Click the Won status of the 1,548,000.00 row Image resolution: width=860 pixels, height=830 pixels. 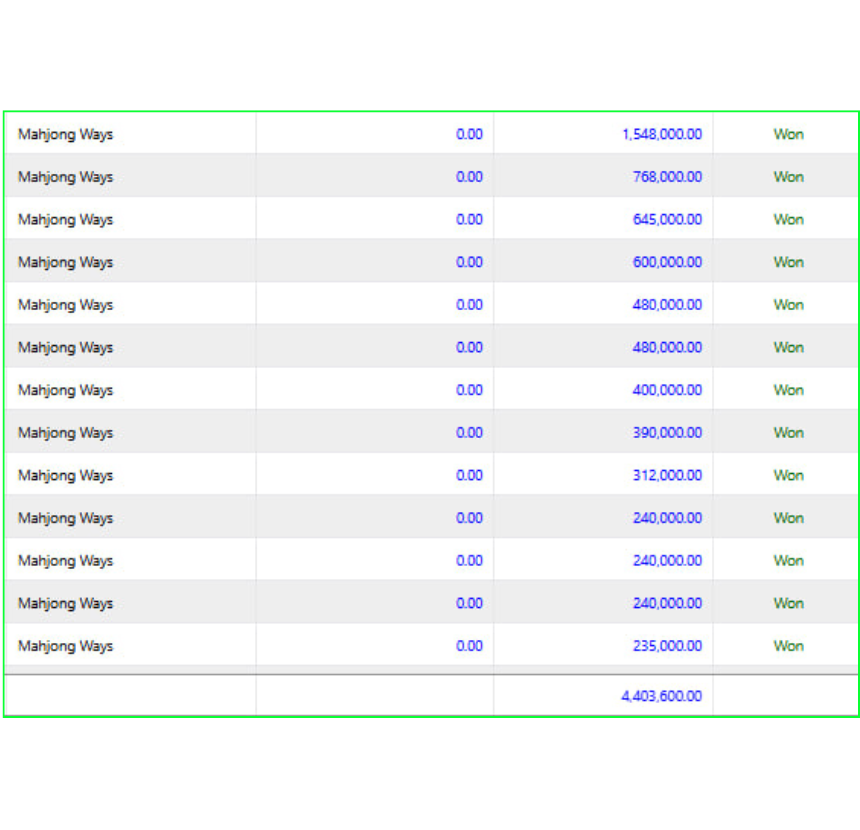click(789, 134)
